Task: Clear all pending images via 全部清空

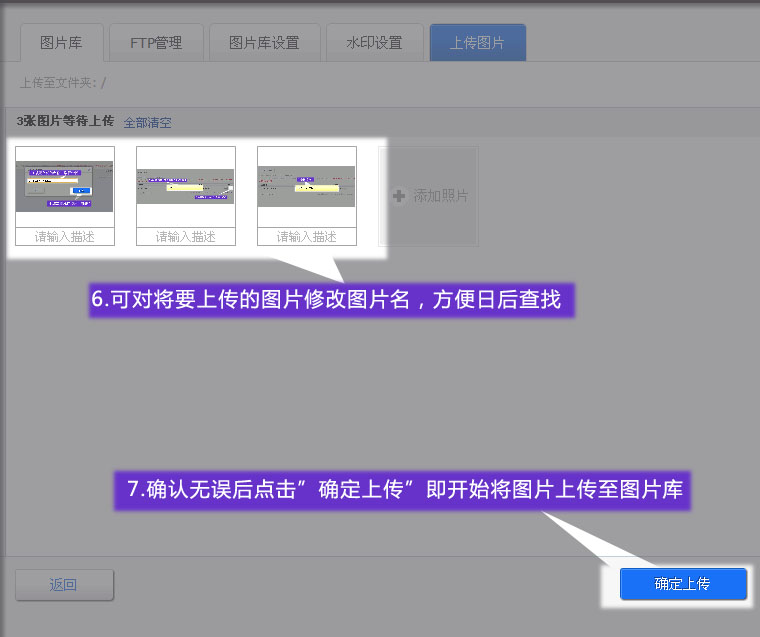Action: tap(147, 122)
